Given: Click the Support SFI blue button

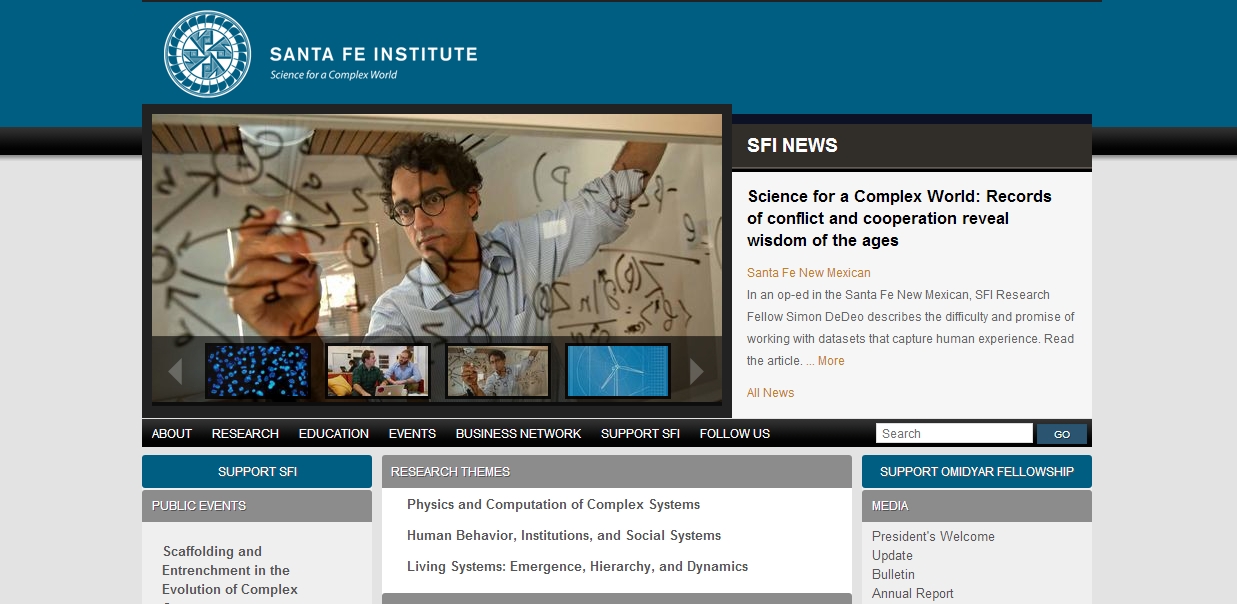Looking at the screenshot, I should (x=257, y=472).
